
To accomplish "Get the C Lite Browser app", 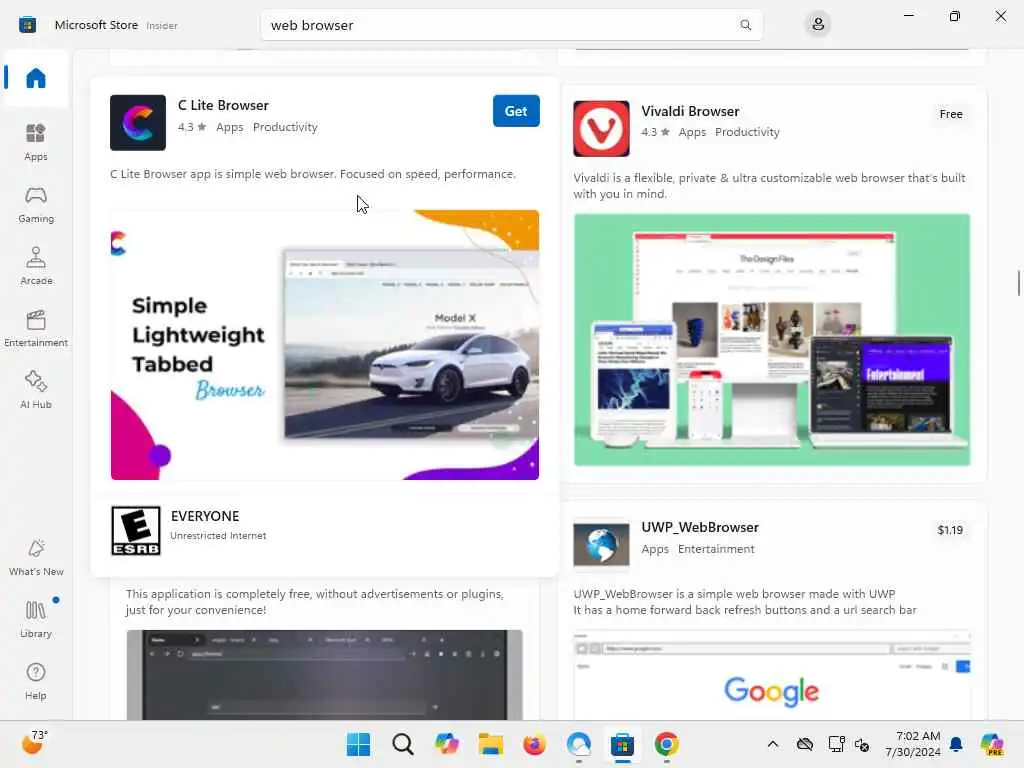I will pyautogui.click(x=516, y=111).
